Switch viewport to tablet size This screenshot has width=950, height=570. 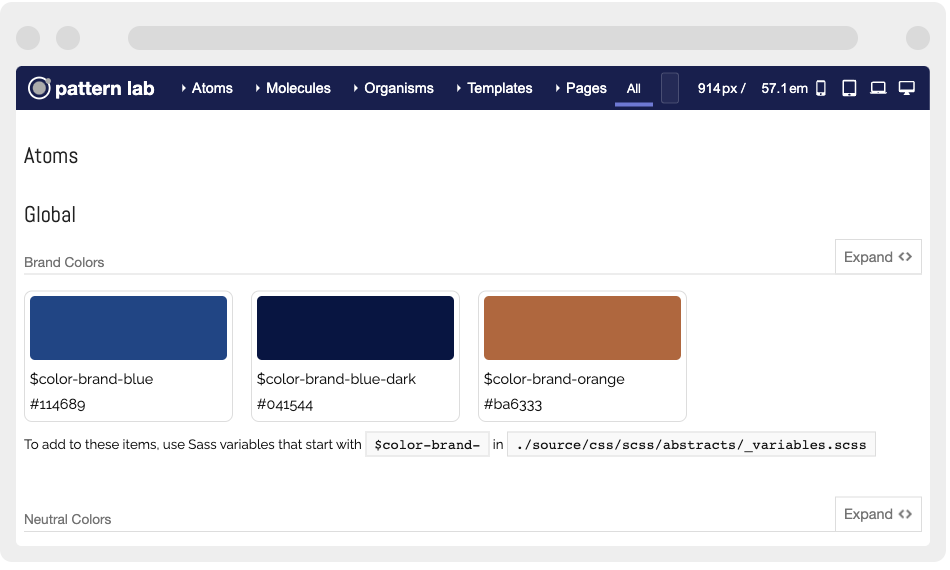coord(849,88)
